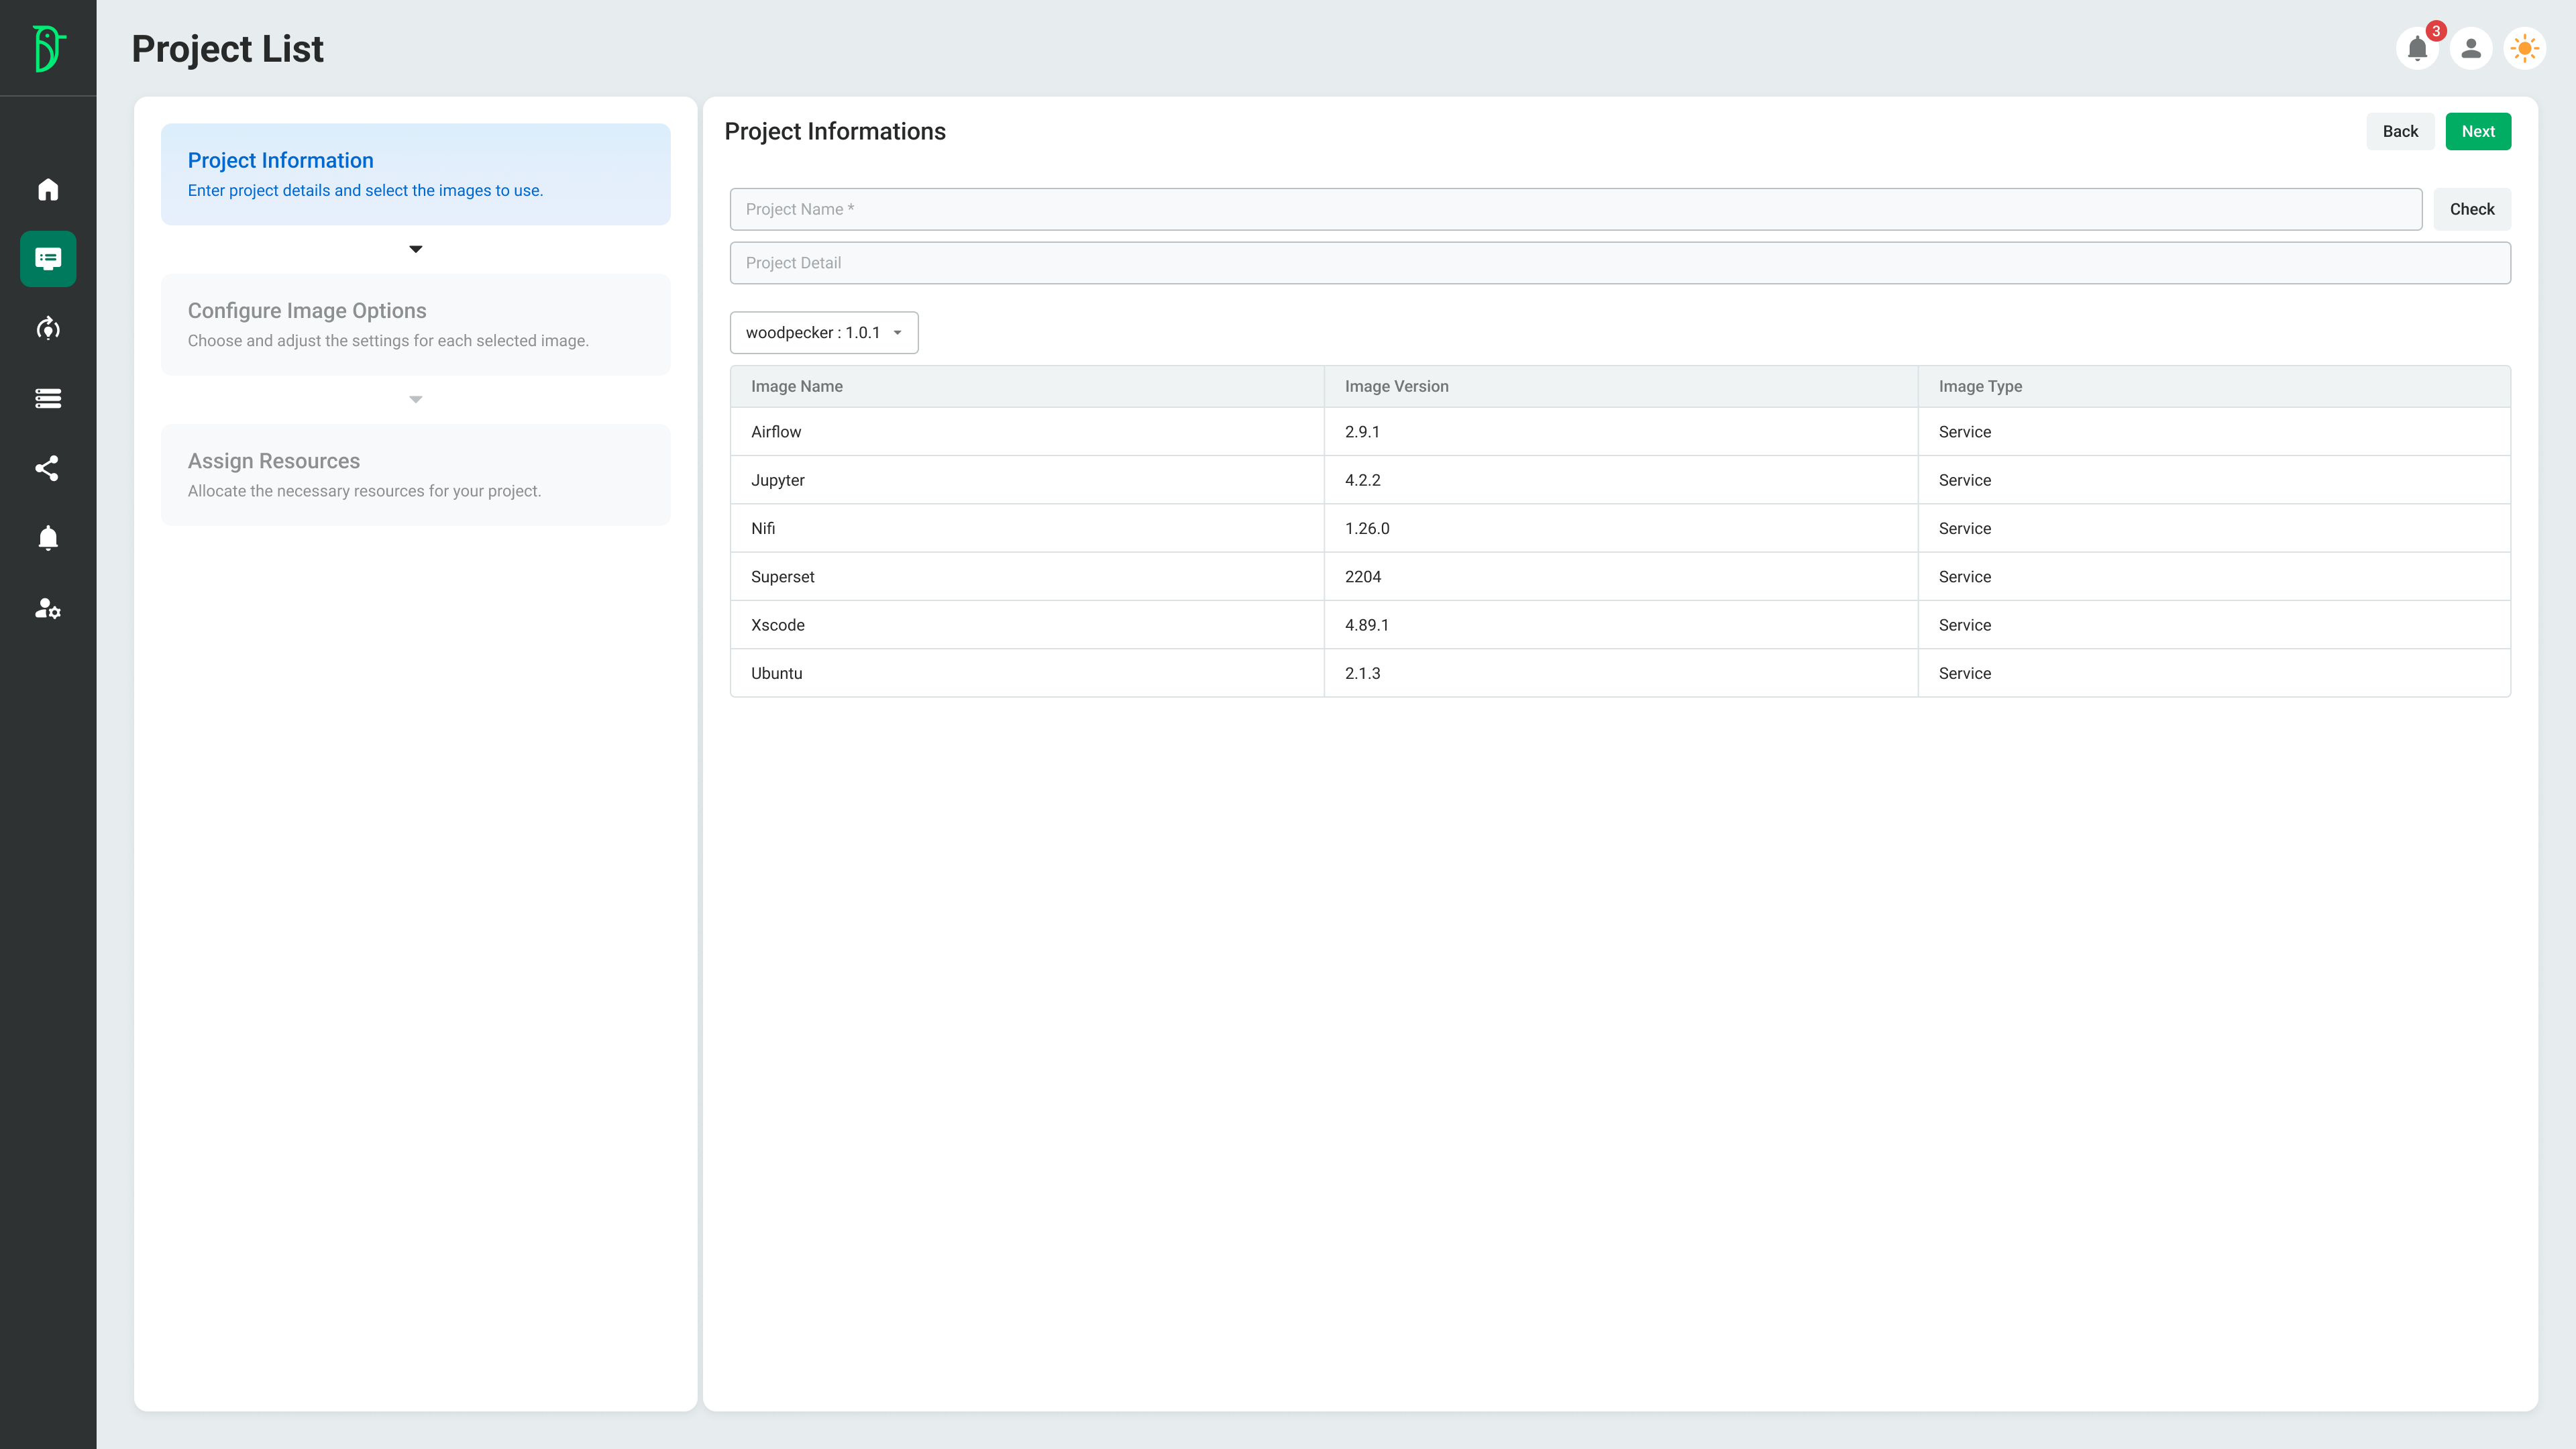Open the Home sidebar icon

click(x=48, y=189)
